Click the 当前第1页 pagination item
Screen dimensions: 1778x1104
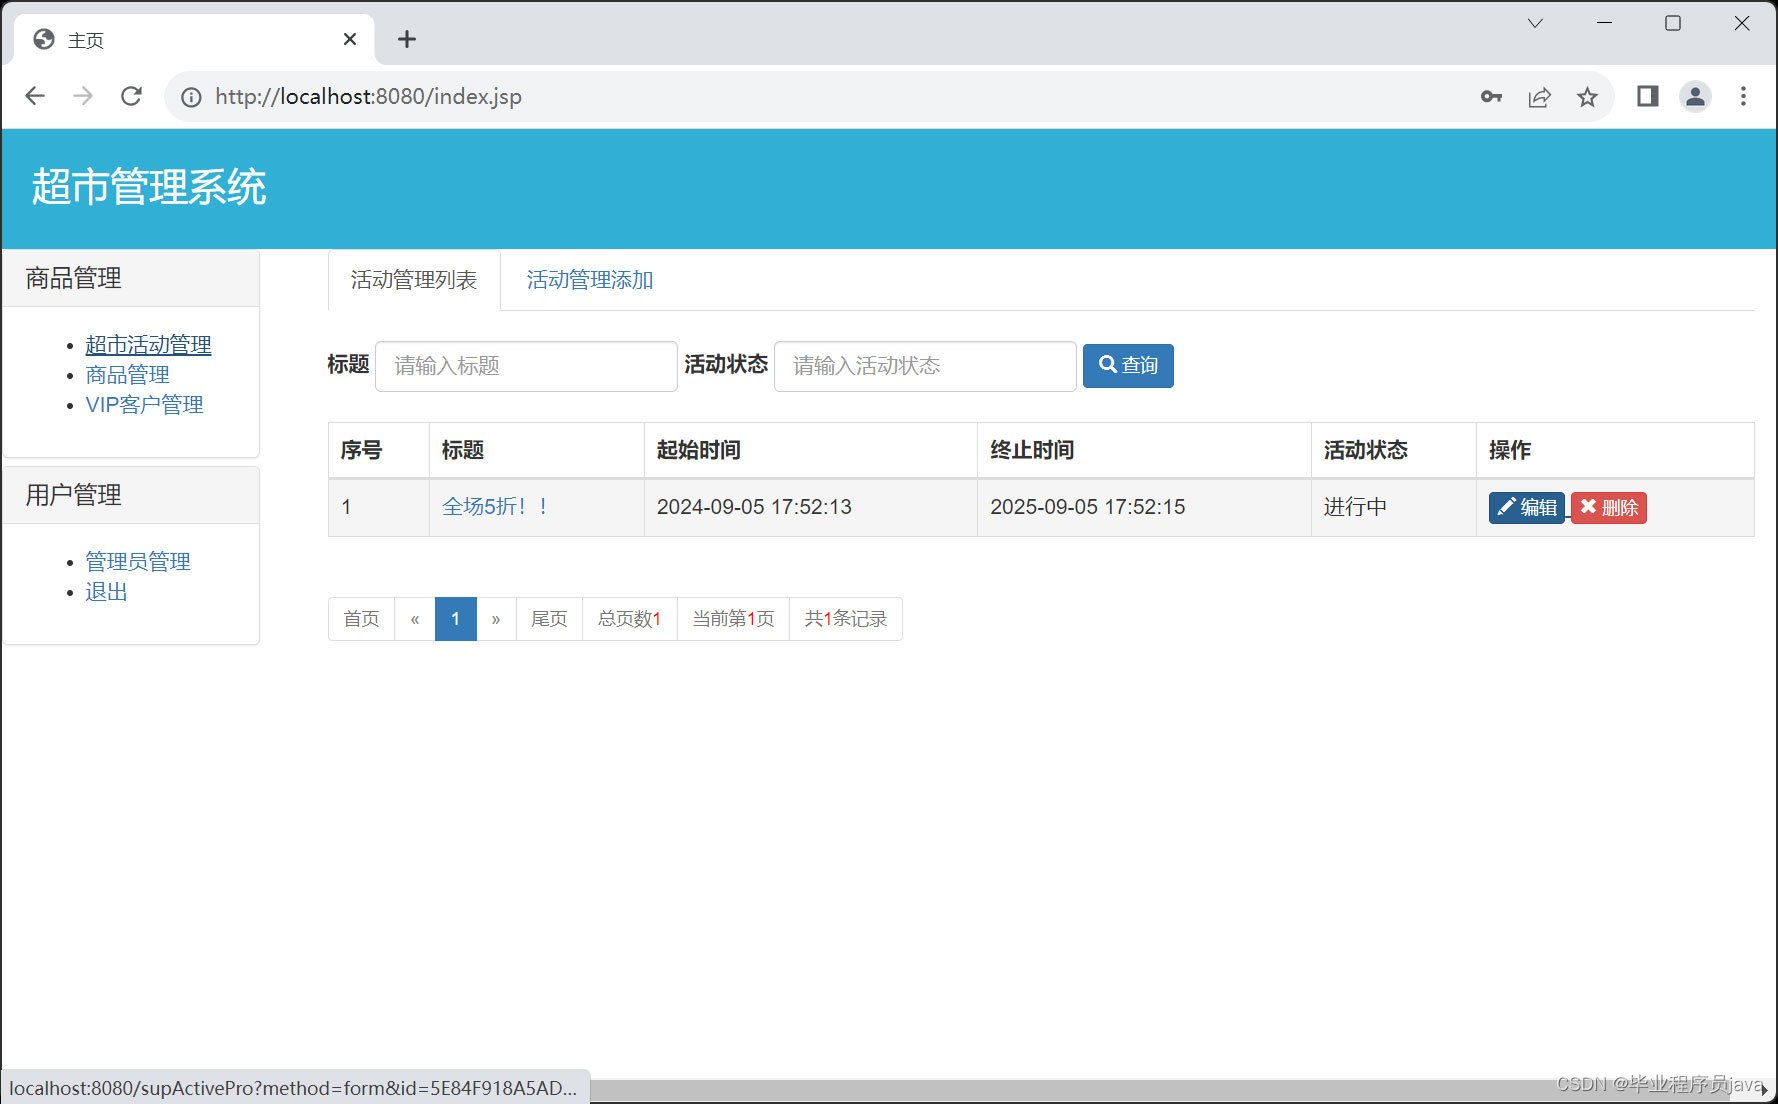733,619
